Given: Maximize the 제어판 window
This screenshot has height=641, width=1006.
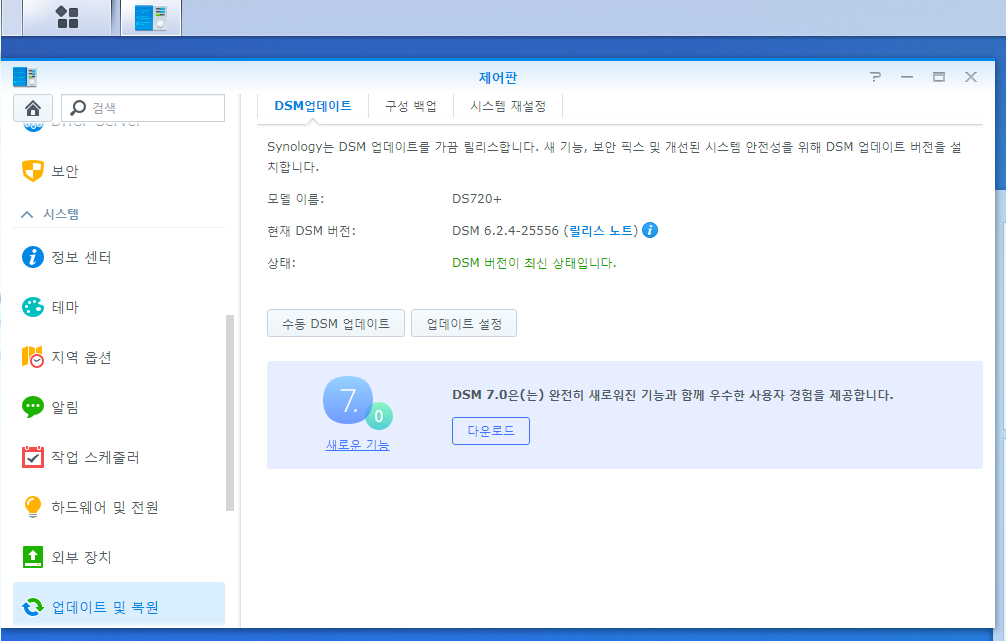Looking at the screenshot, I should (939, 77).
